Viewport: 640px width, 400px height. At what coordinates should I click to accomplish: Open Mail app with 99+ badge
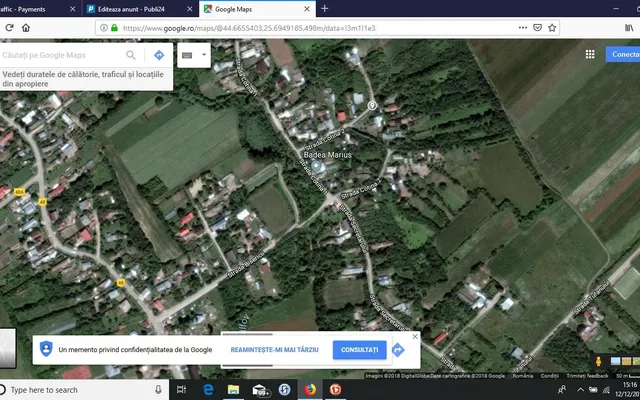pos(261,390)
